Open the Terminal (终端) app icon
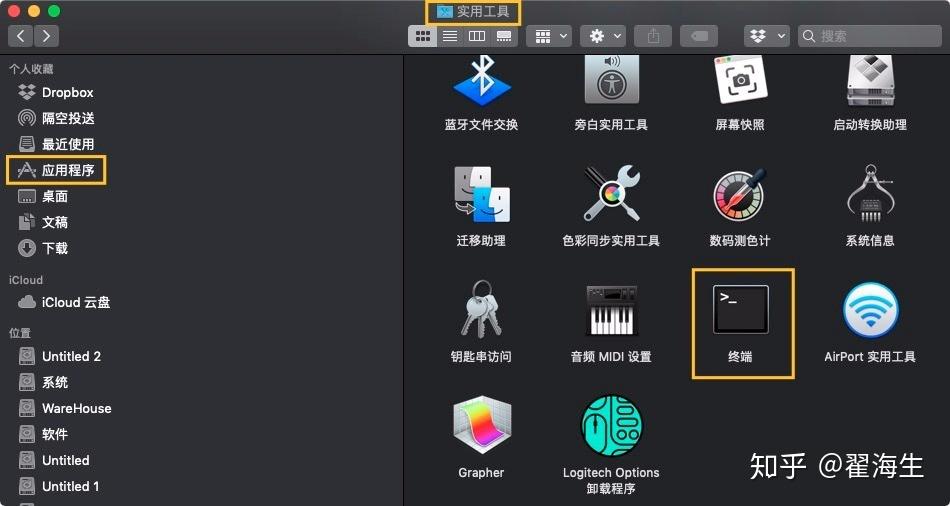Screen dimensions: 950x506 pos(740,310)
